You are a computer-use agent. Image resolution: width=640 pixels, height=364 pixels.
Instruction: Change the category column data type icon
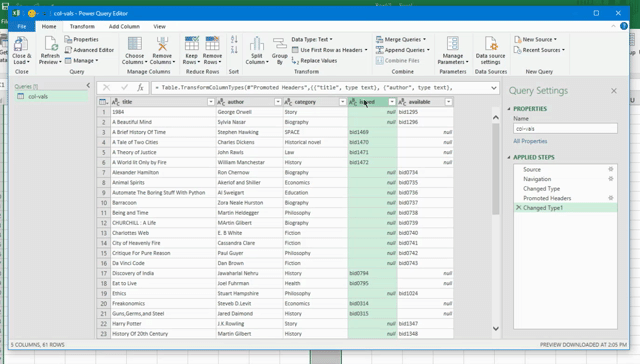288,102
